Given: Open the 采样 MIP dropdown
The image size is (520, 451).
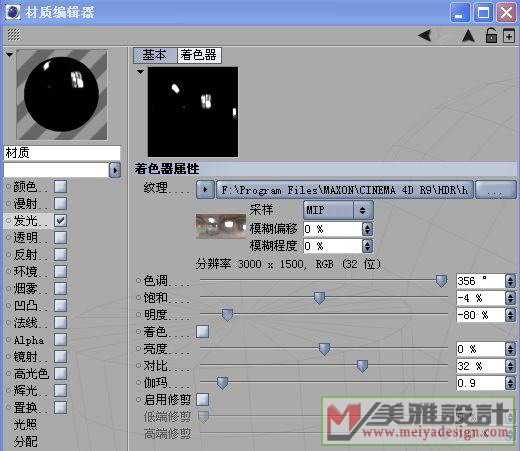Looking at the screenshot, I should [x=338, y=210].
